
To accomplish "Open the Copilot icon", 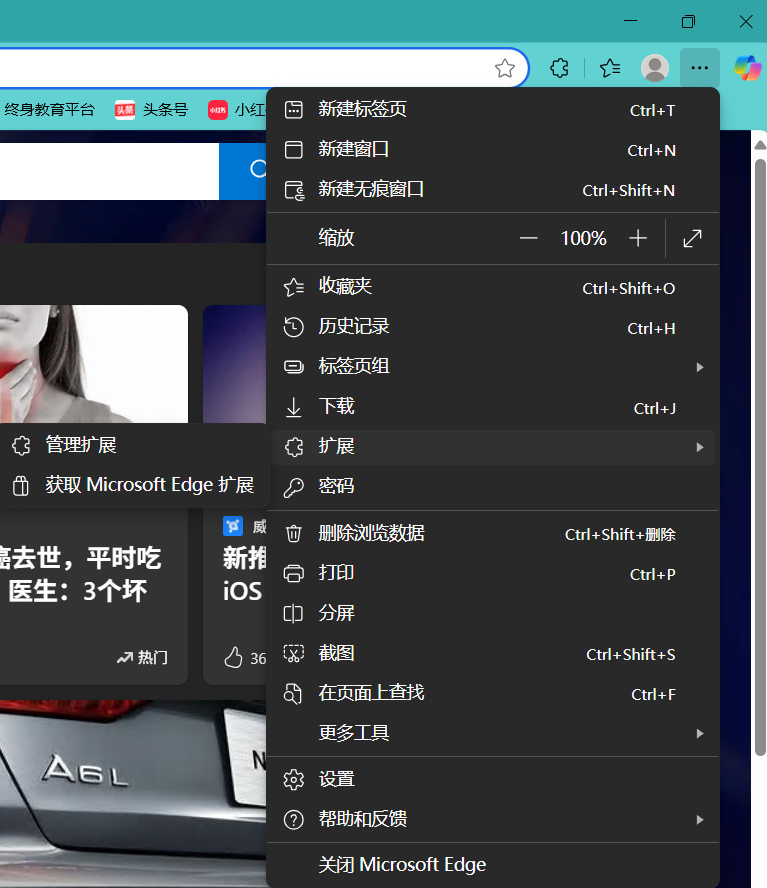I will 748,68.
